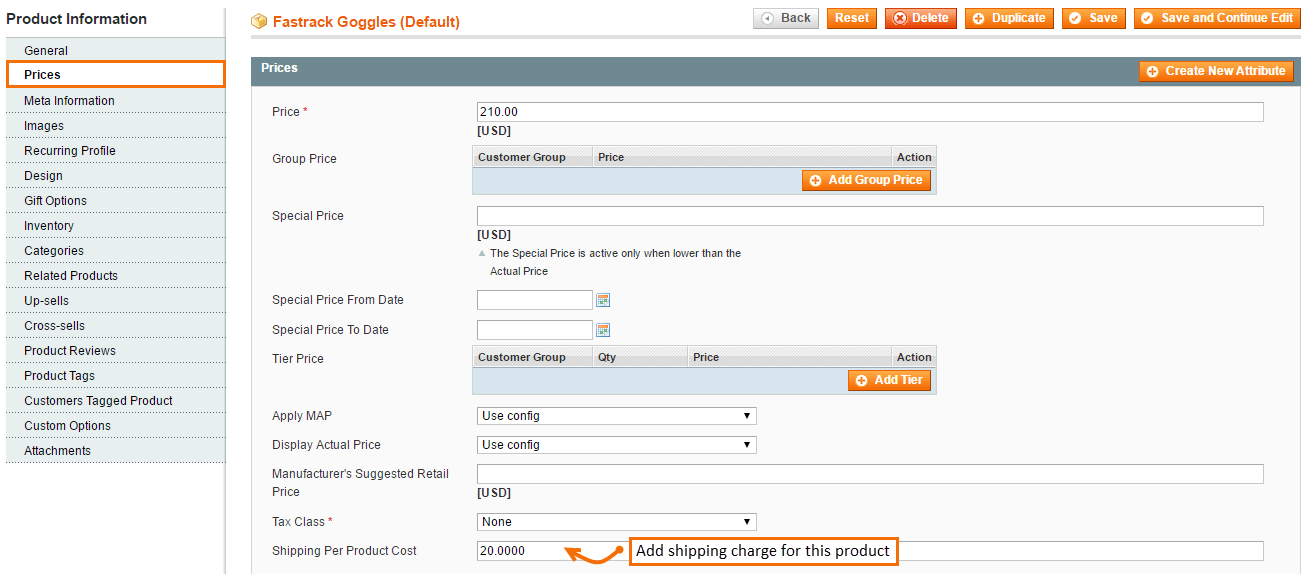
Task: Create New Attribute in Prices
Action: [1216, 71]
